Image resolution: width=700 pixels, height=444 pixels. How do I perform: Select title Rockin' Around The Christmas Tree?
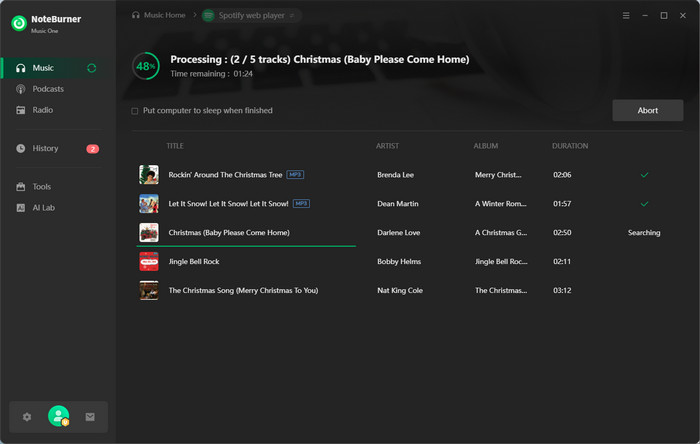225,174
